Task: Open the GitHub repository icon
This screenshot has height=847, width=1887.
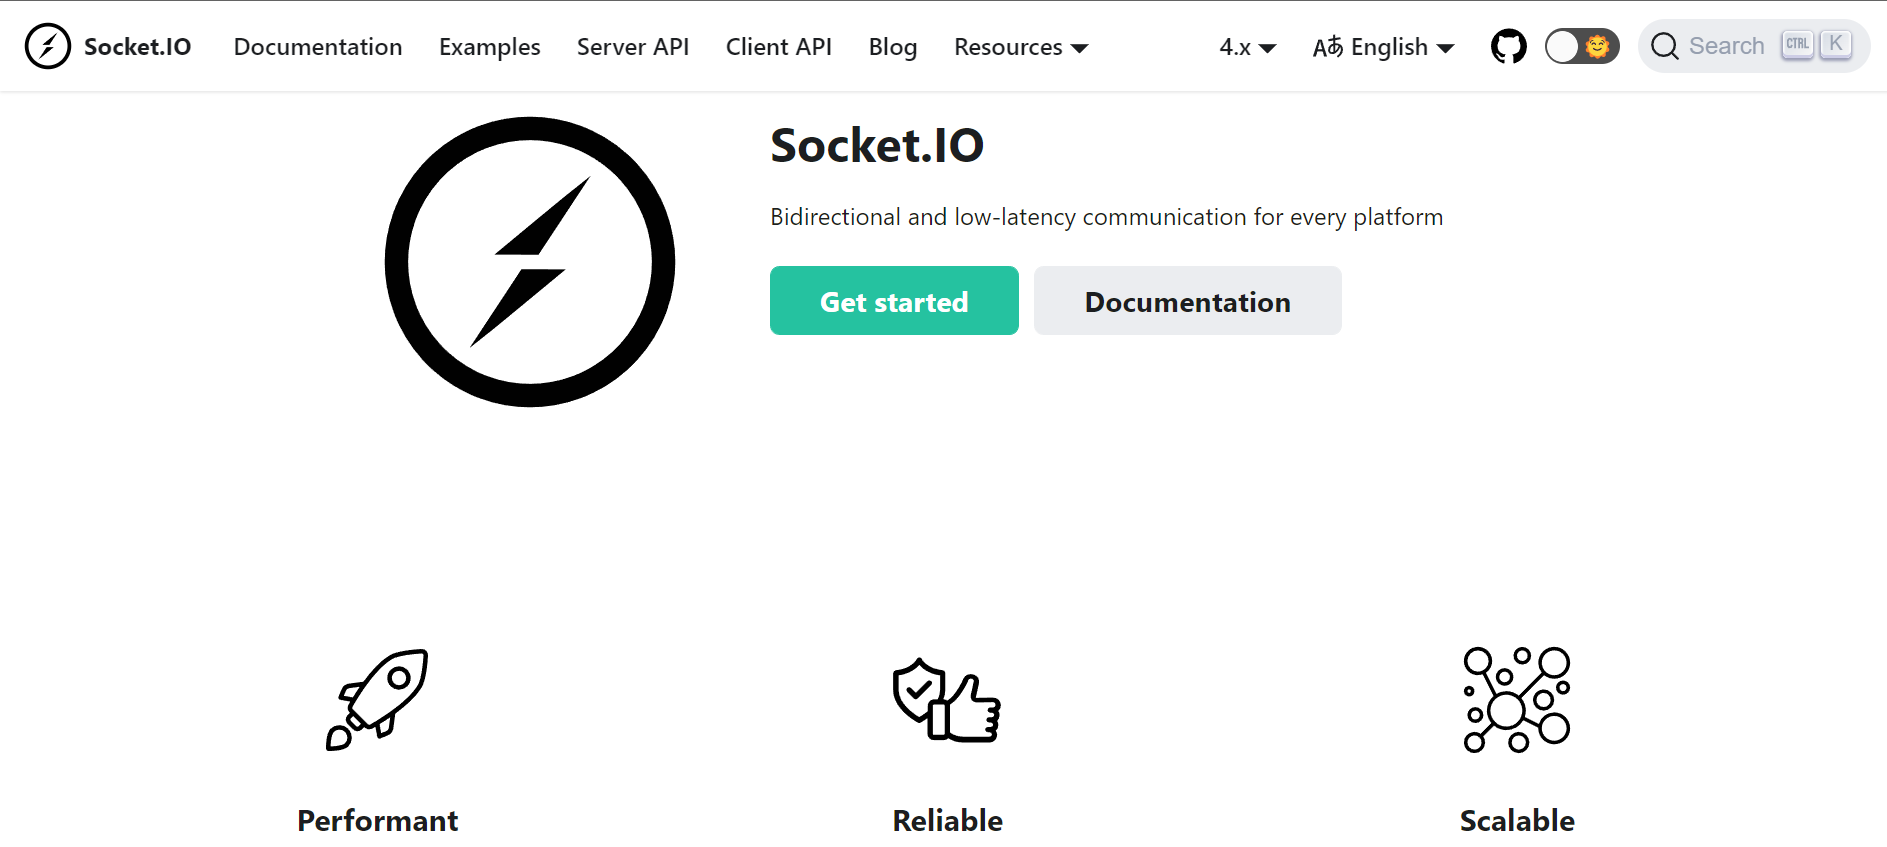Action: (x=1508, y=46)
